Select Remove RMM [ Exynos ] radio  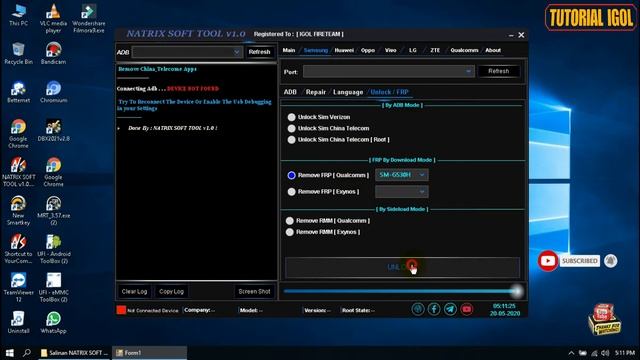290,232
